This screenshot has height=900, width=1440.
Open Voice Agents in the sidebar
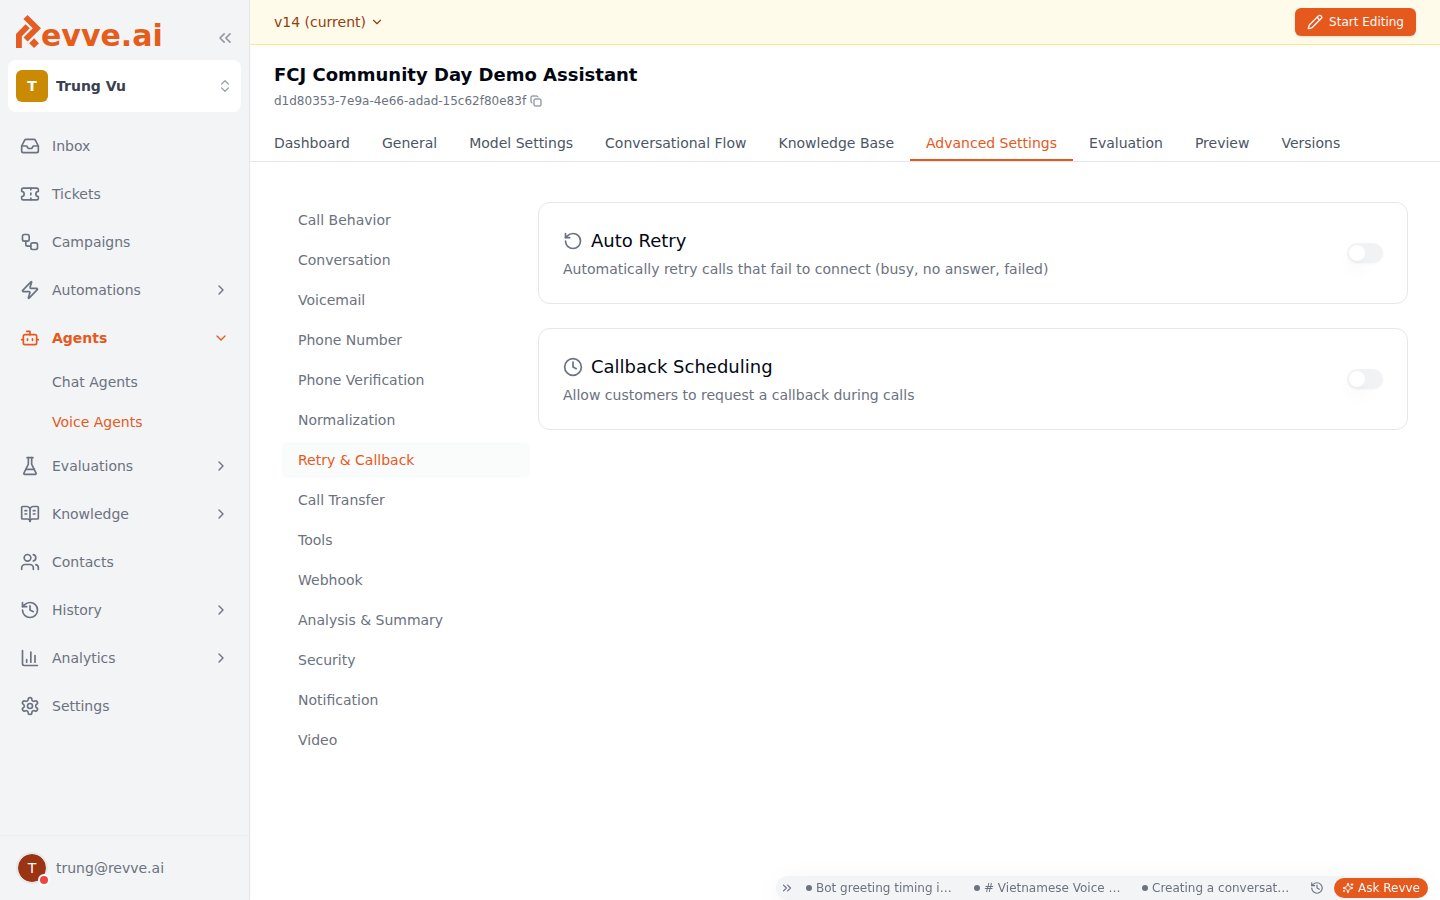97,422
